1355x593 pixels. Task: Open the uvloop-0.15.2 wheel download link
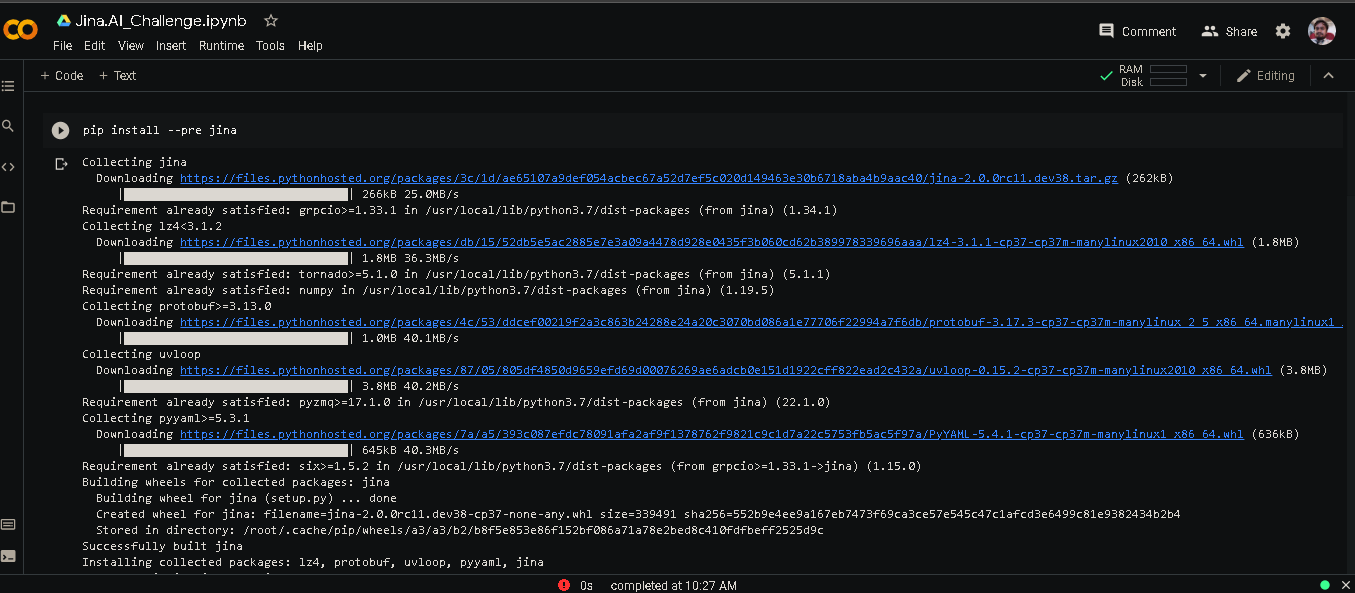(726, 370)
